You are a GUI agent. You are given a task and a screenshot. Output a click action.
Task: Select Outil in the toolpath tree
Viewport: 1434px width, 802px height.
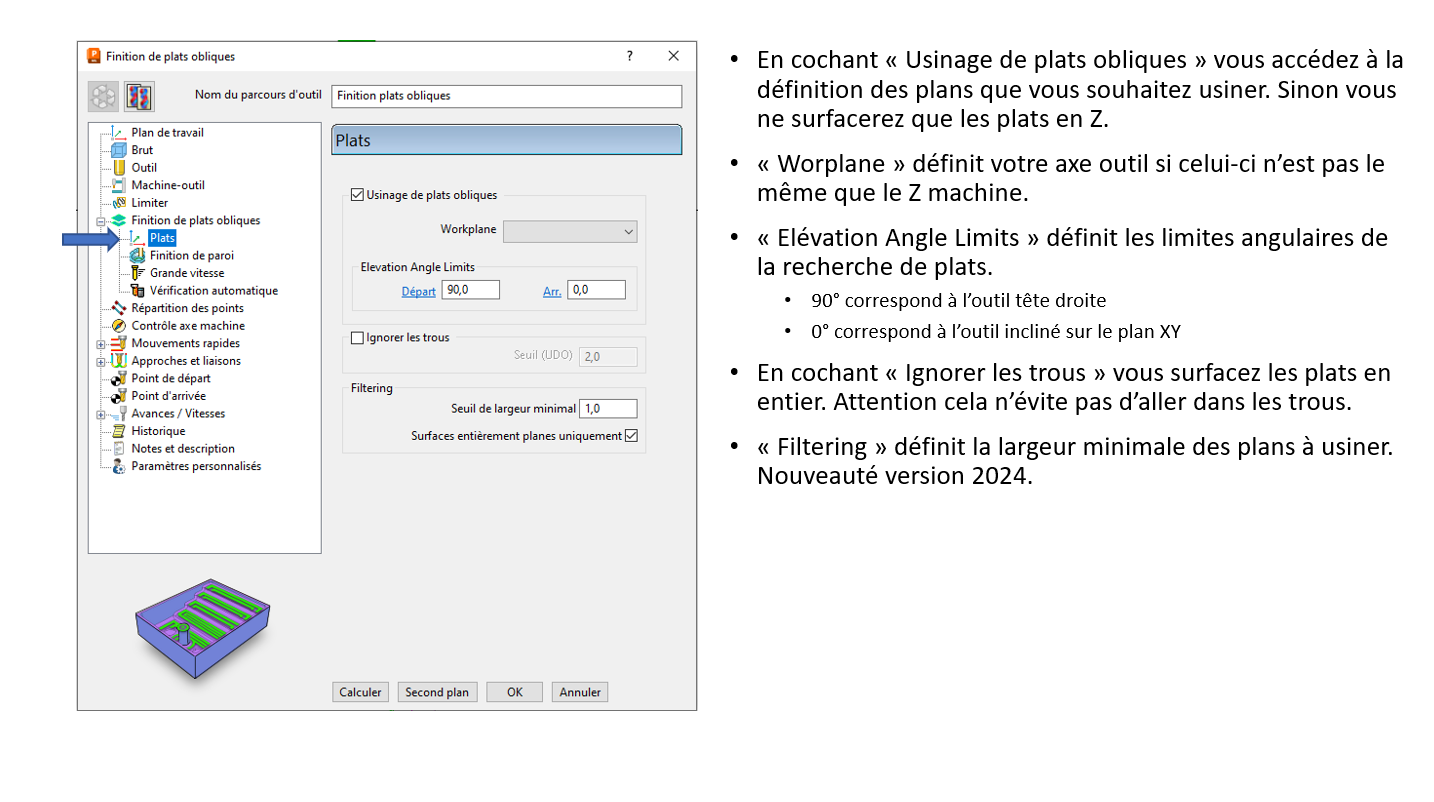(143, 167)
